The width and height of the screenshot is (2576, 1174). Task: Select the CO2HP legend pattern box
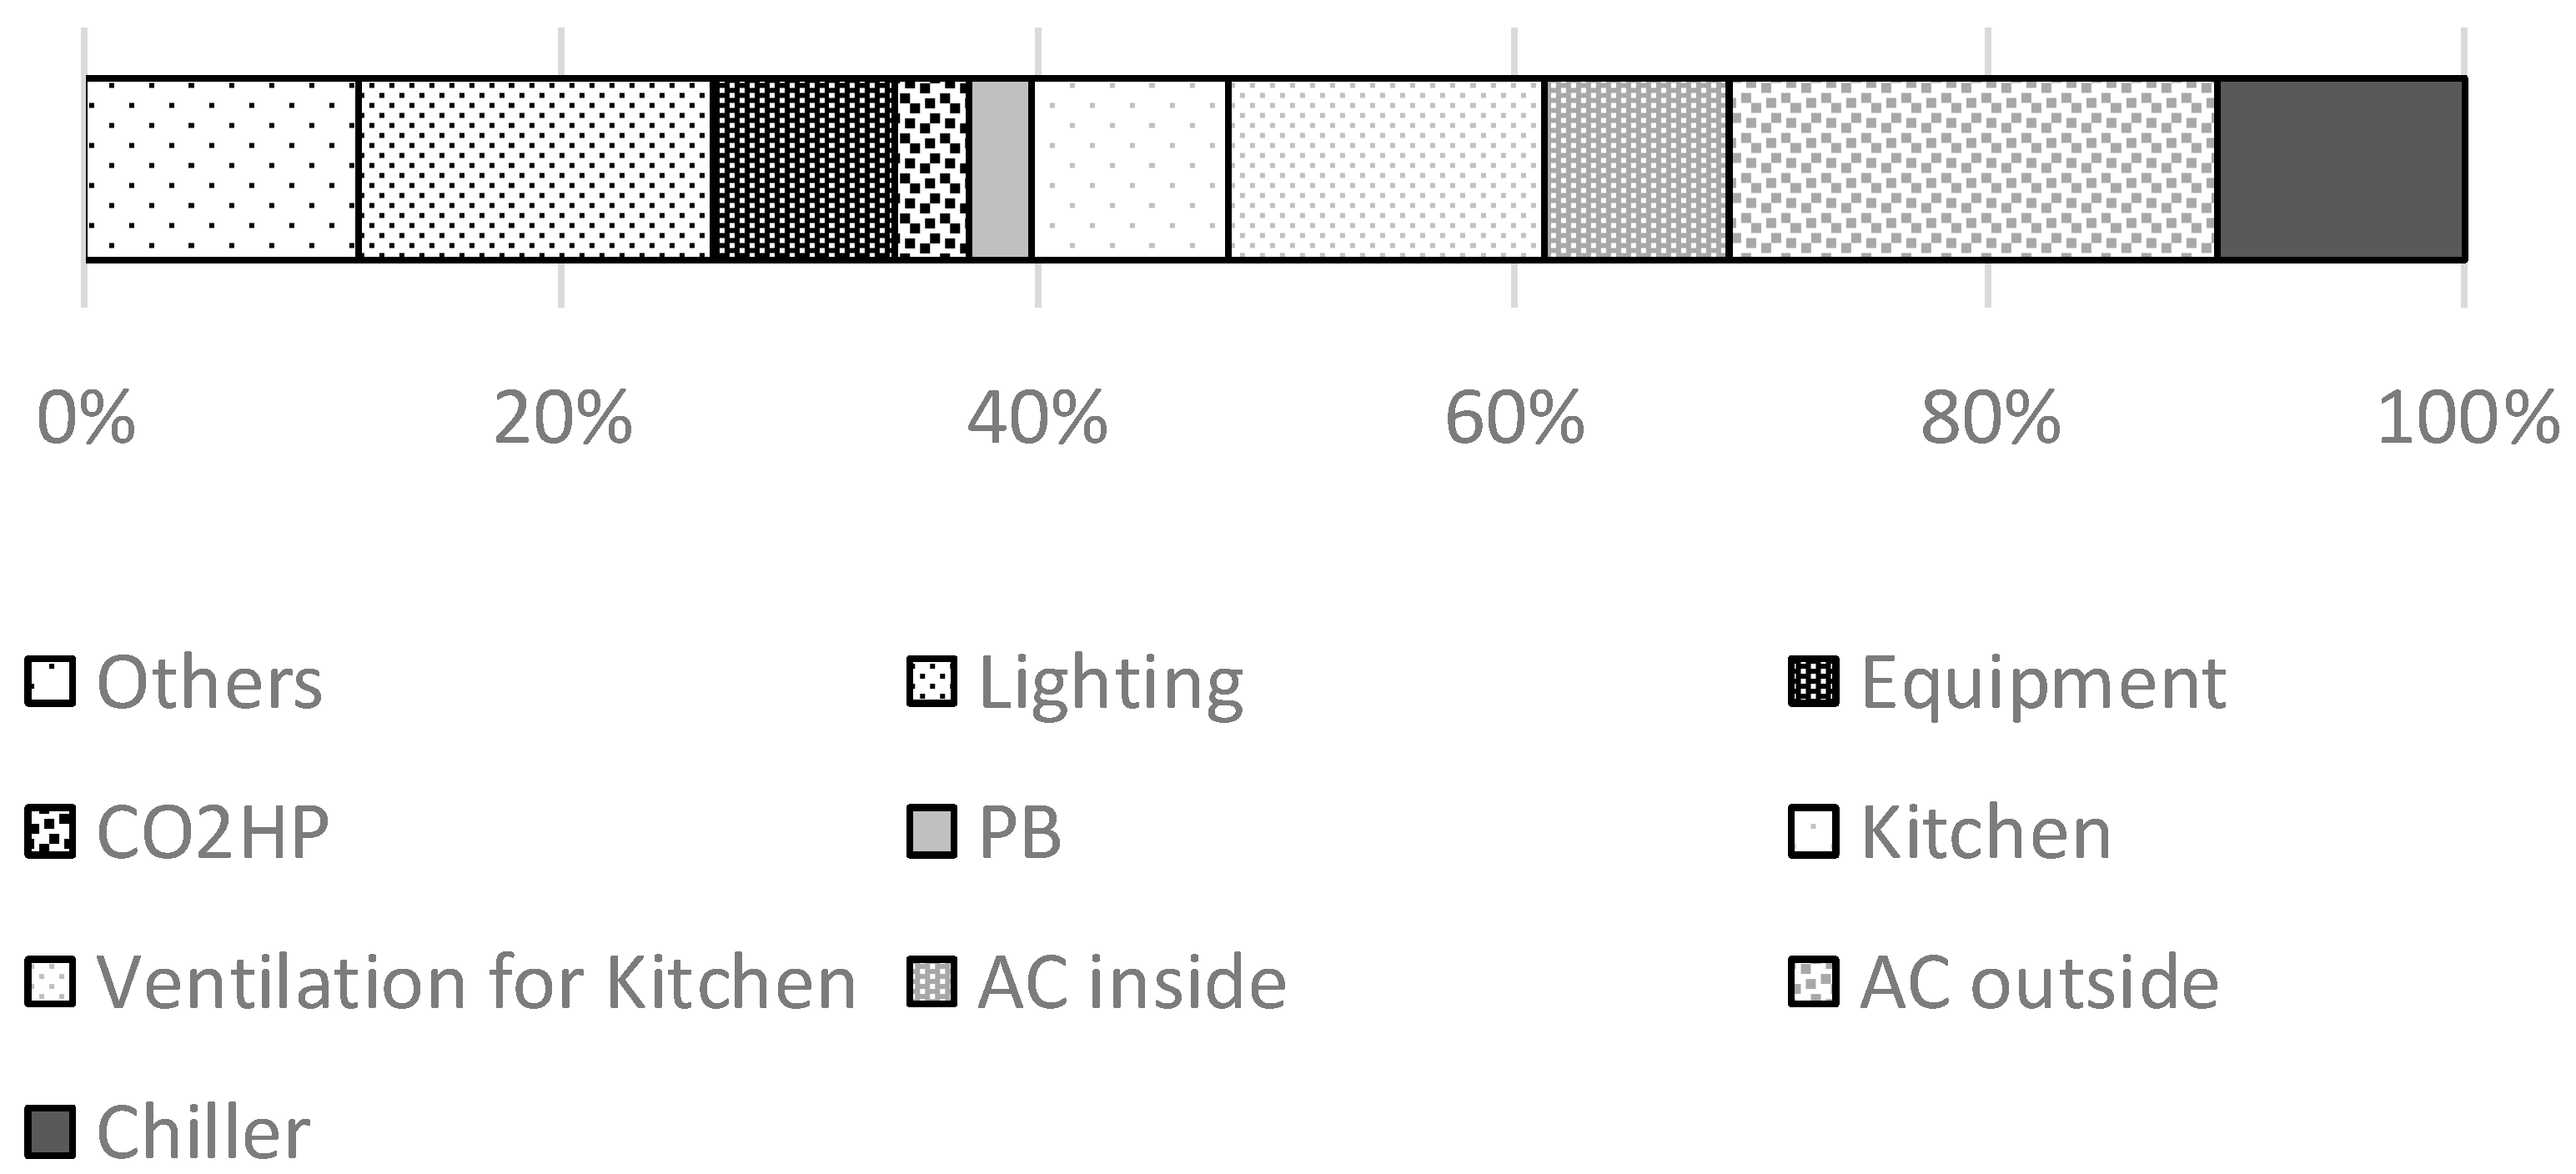pyautogui.click(x=50, y=833)
